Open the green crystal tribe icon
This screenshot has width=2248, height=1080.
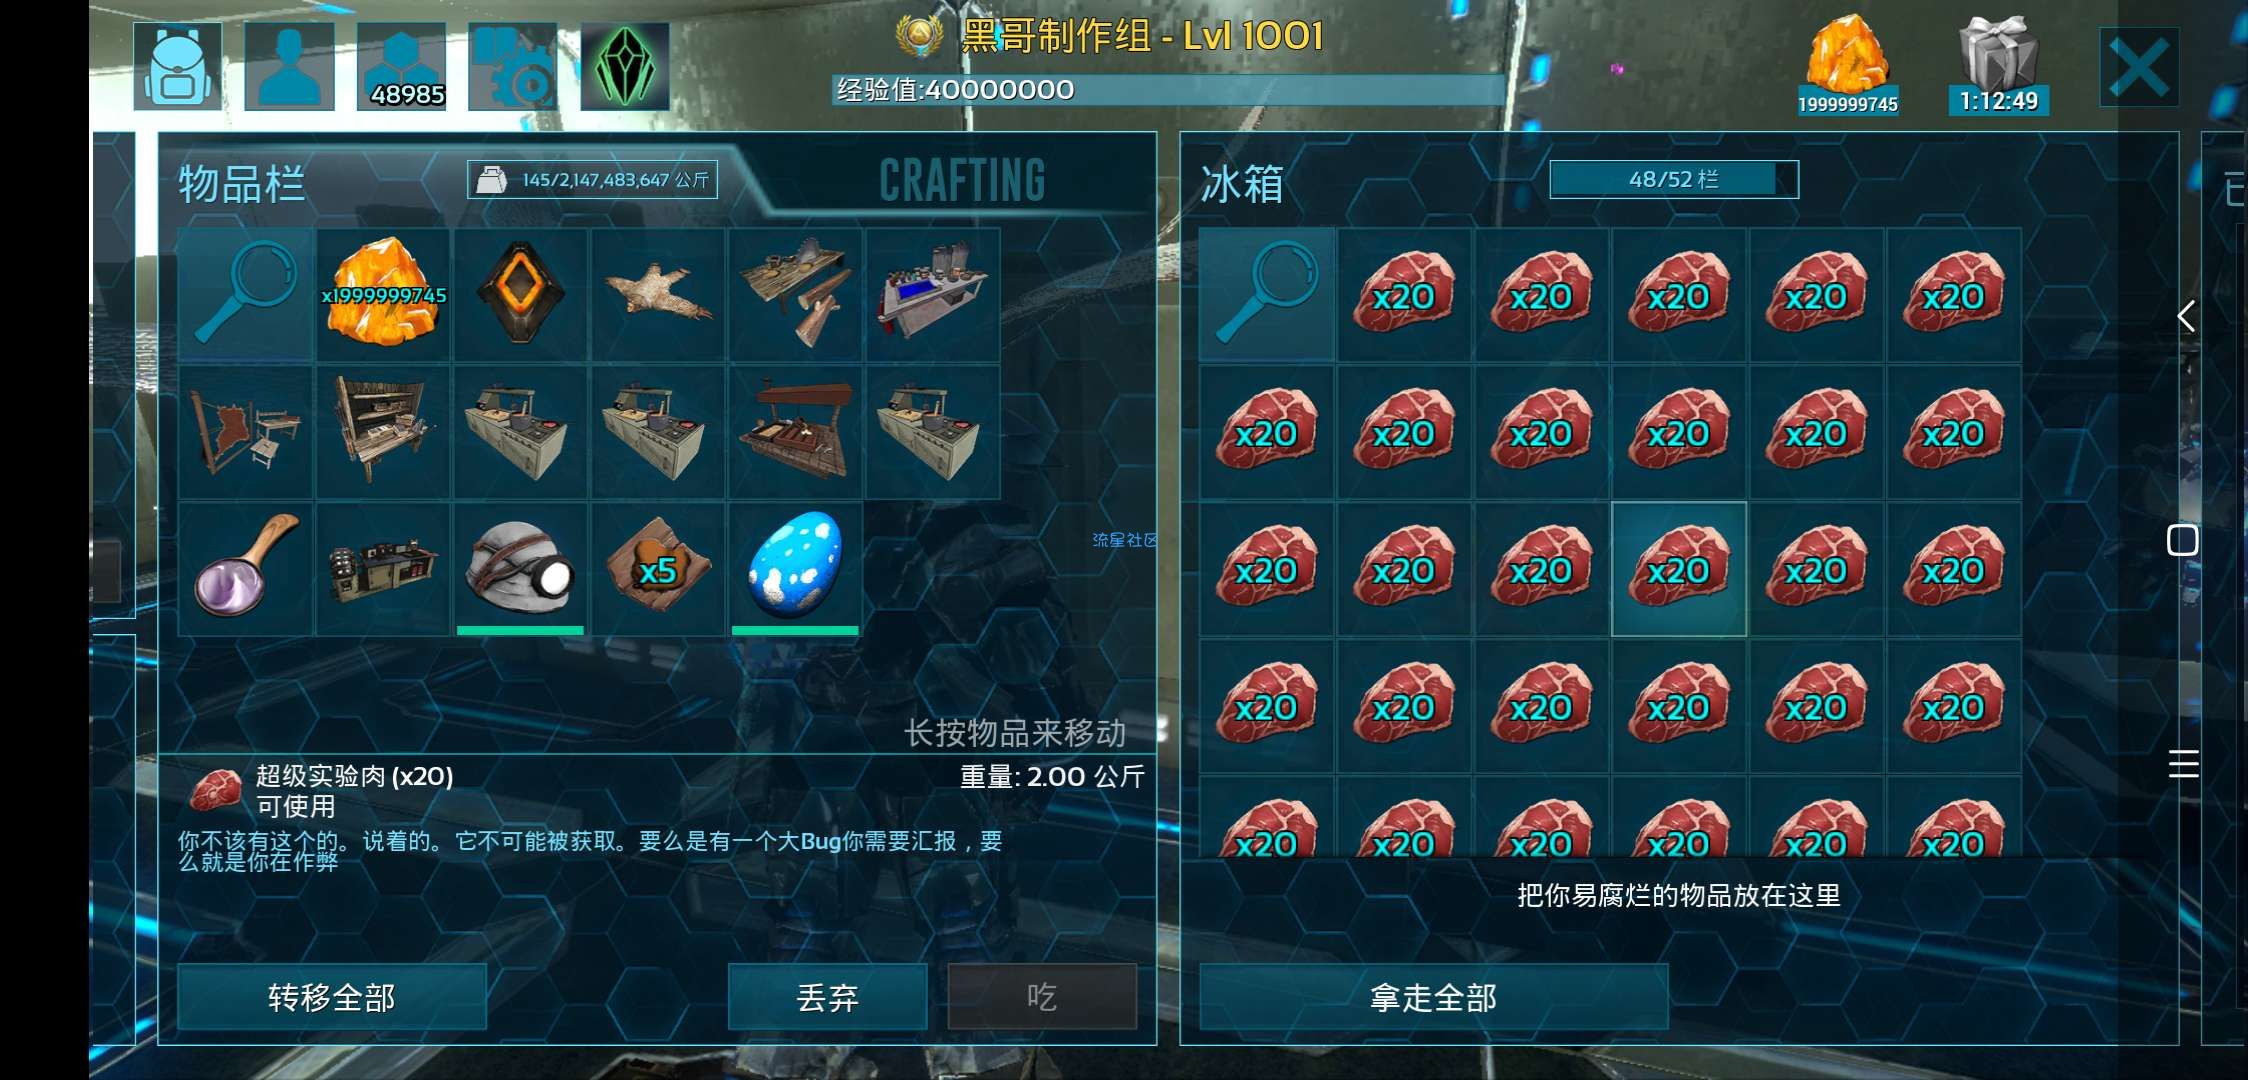click(x=625, y=66)
